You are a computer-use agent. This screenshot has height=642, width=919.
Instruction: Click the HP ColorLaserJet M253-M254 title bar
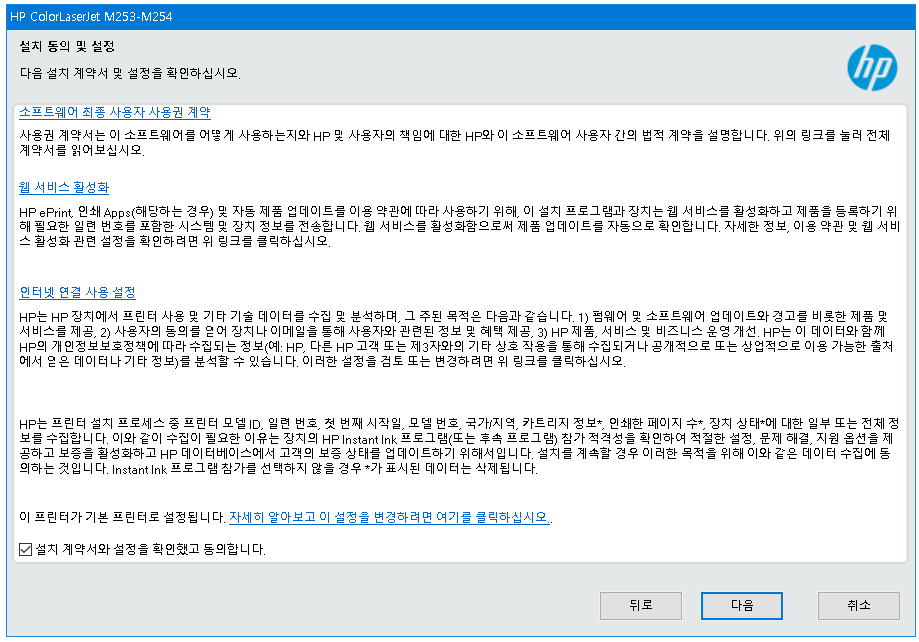point(460,16)
